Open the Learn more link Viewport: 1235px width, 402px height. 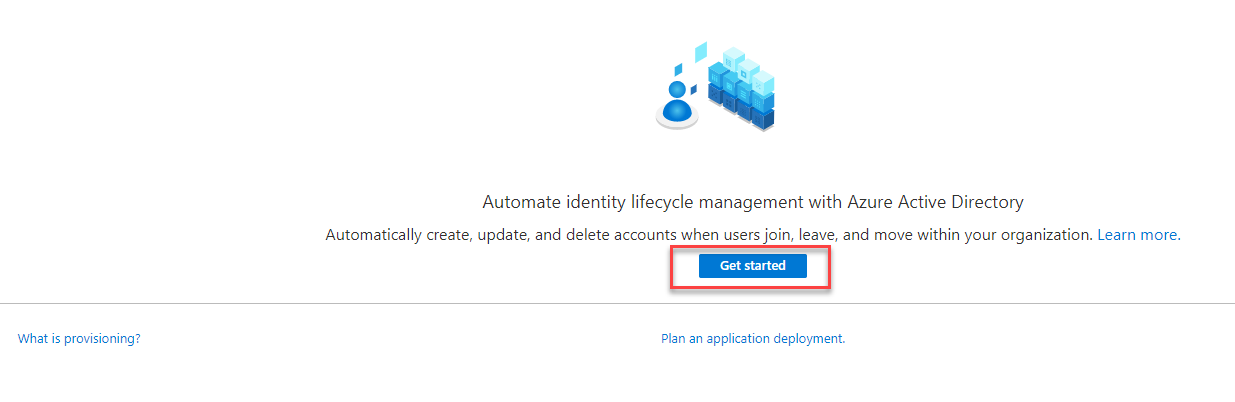(x=1137, y=235)
